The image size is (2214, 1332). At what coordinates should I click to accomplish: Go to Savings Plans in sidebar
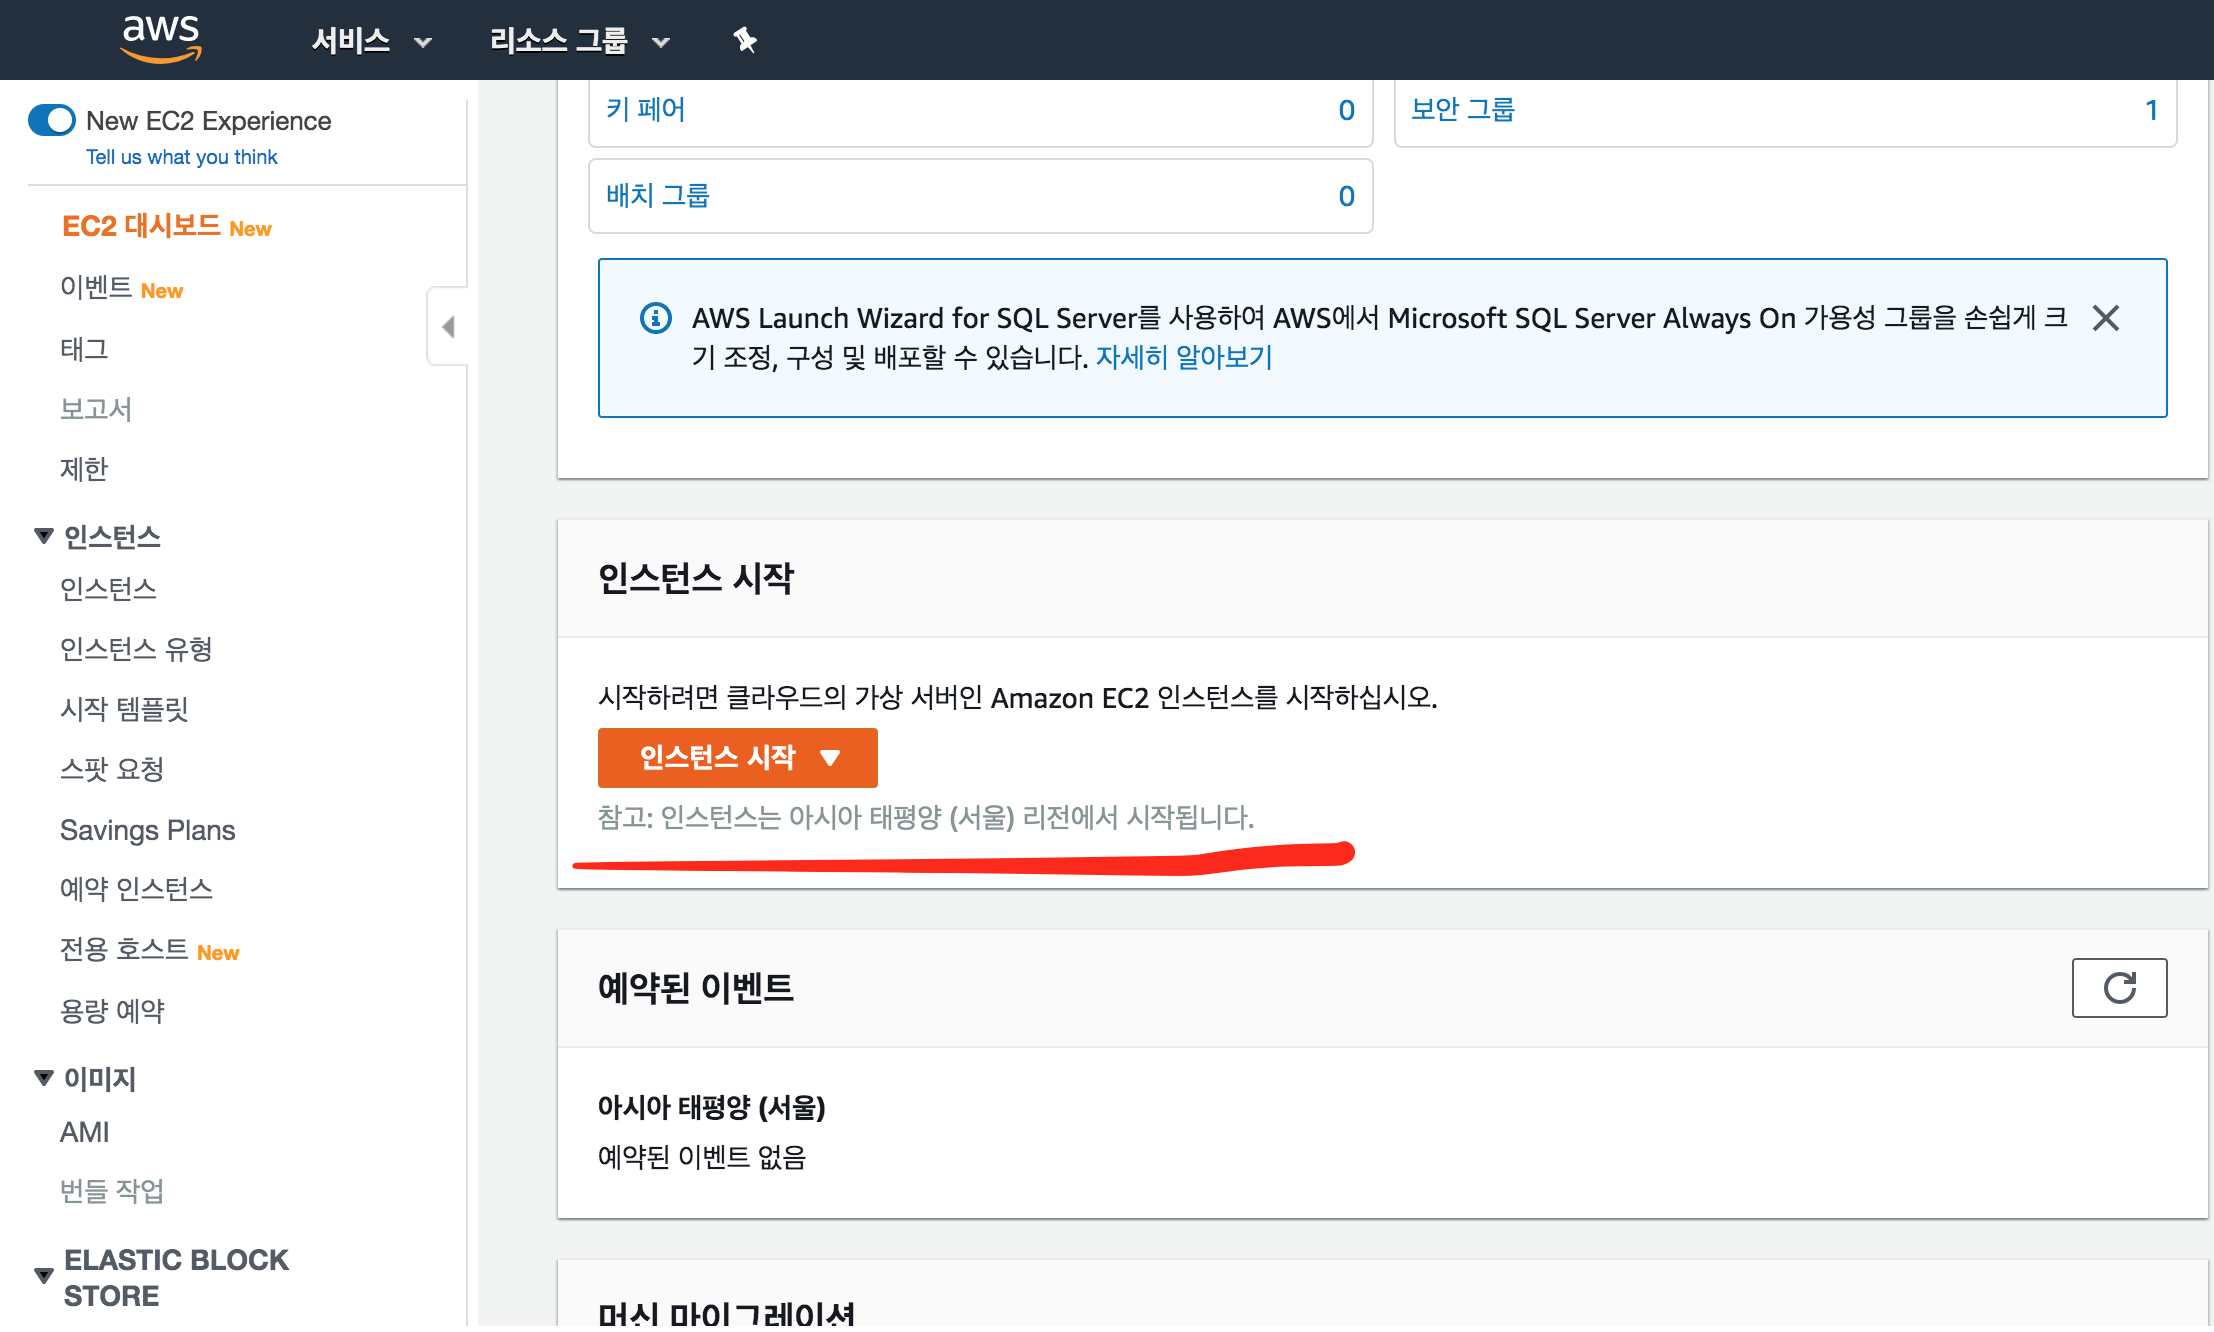coord(147,830)
